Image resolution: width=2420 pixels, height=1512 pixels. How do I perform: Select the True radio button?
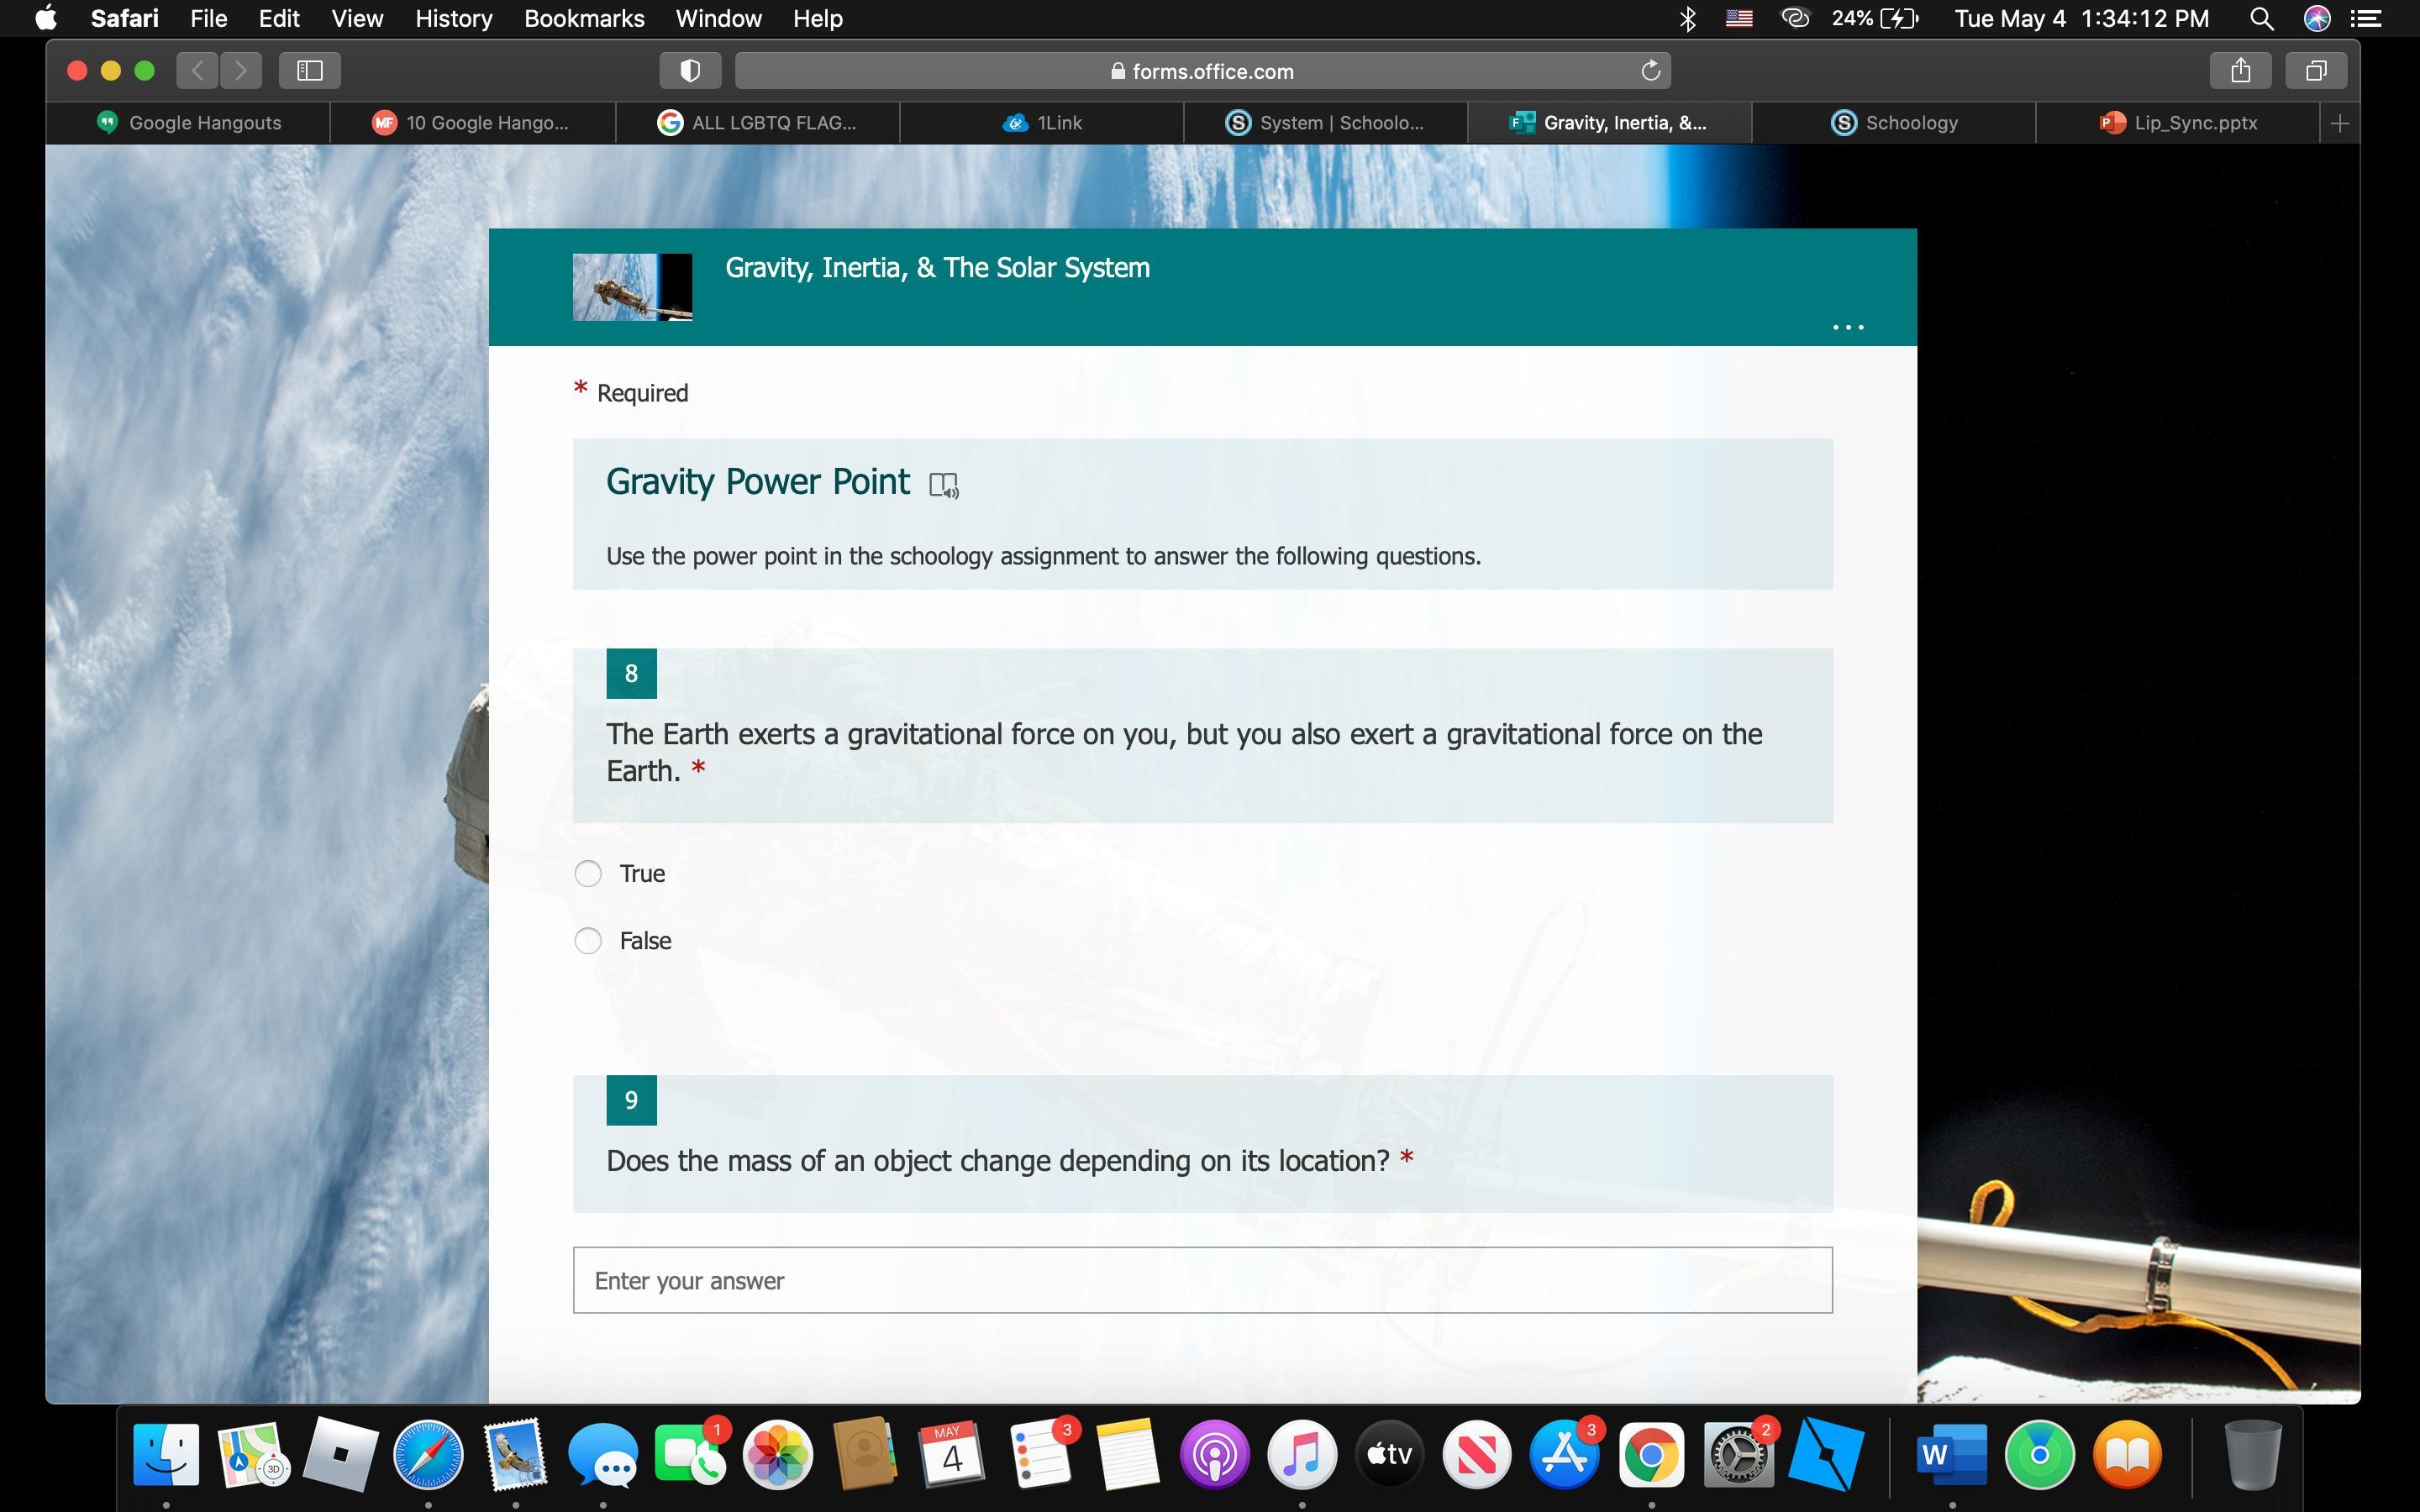tap(588, 873)
